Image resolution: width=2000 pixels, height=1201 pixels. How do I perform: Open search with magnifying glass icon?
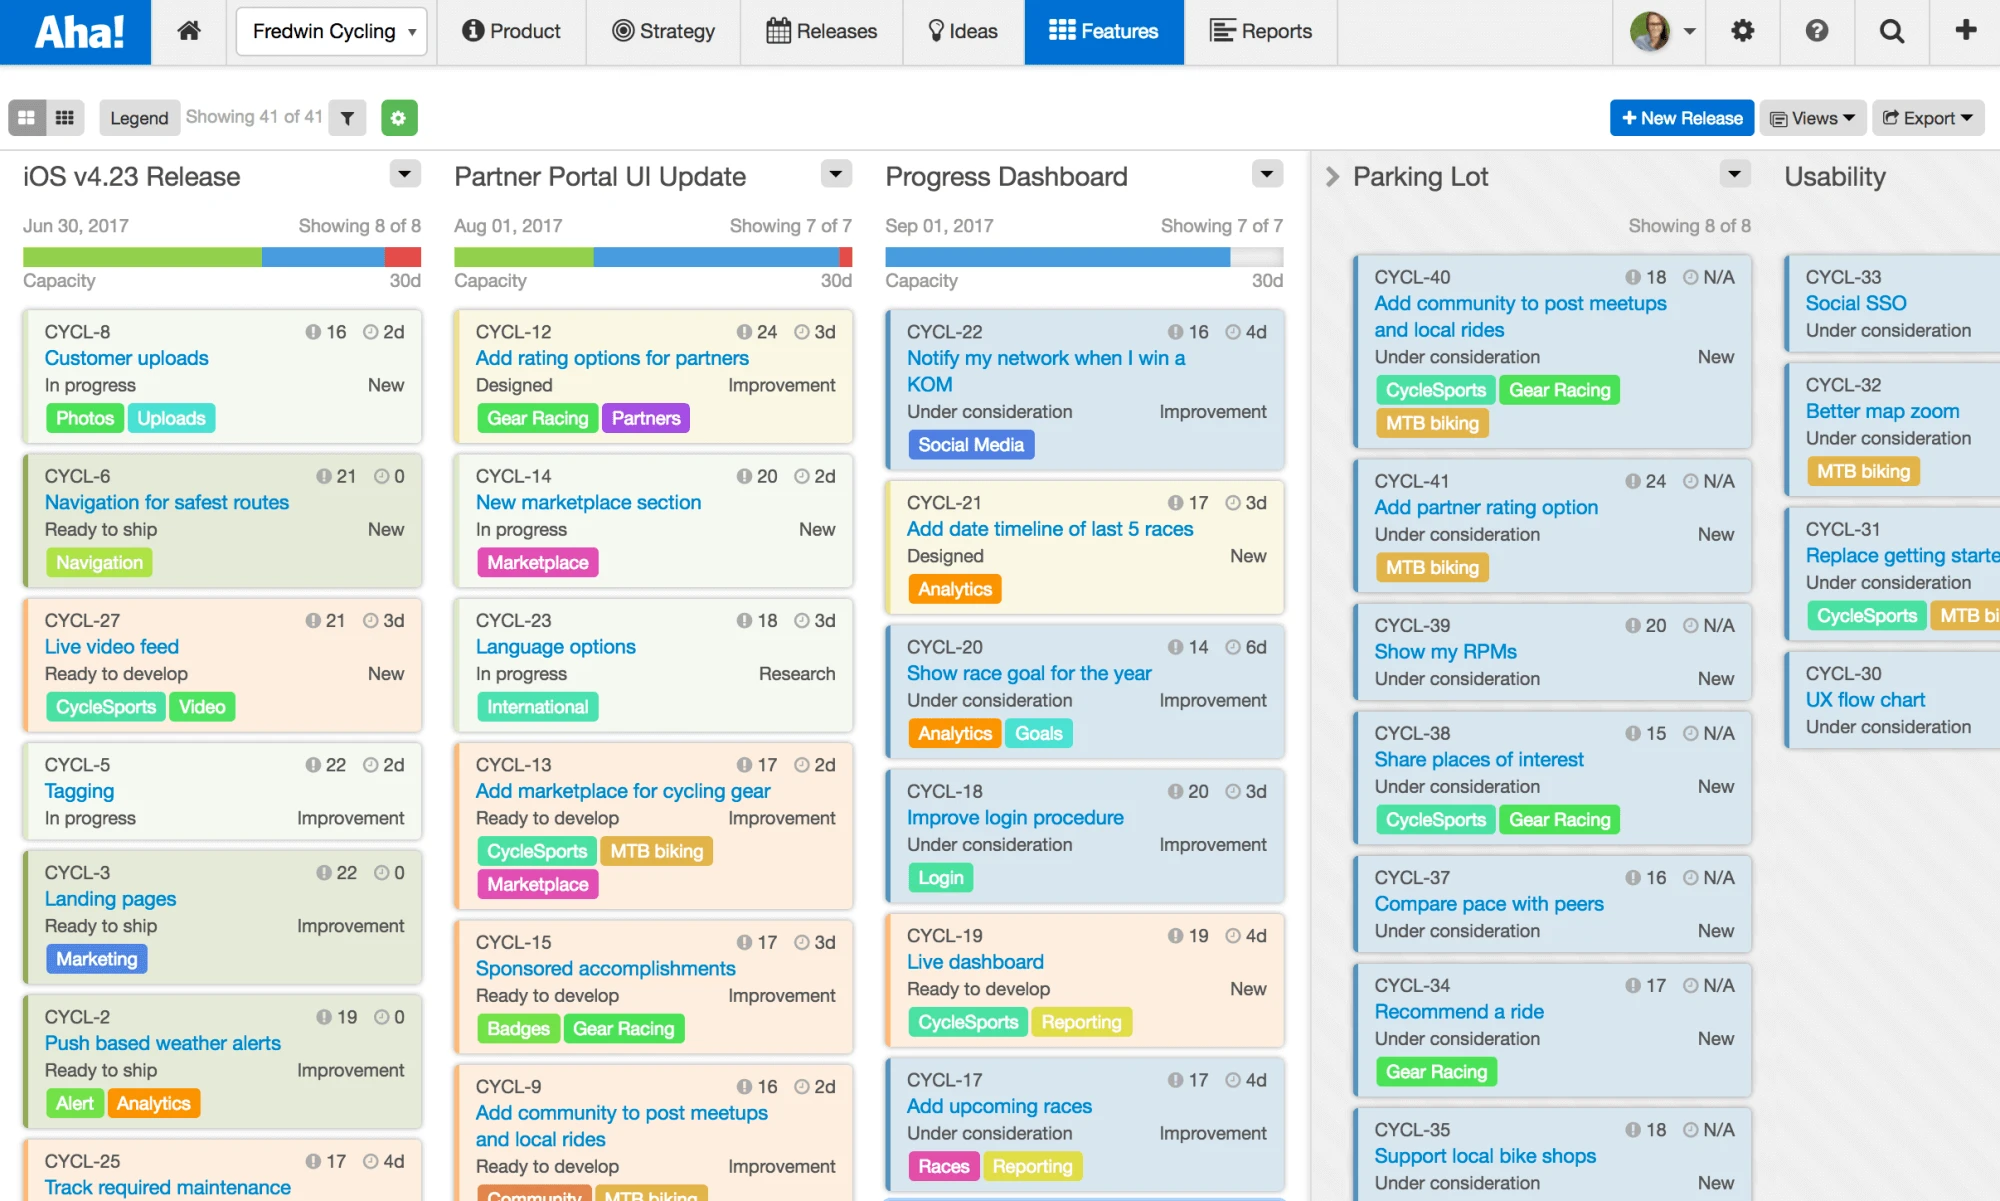(x=1891, y=31)
